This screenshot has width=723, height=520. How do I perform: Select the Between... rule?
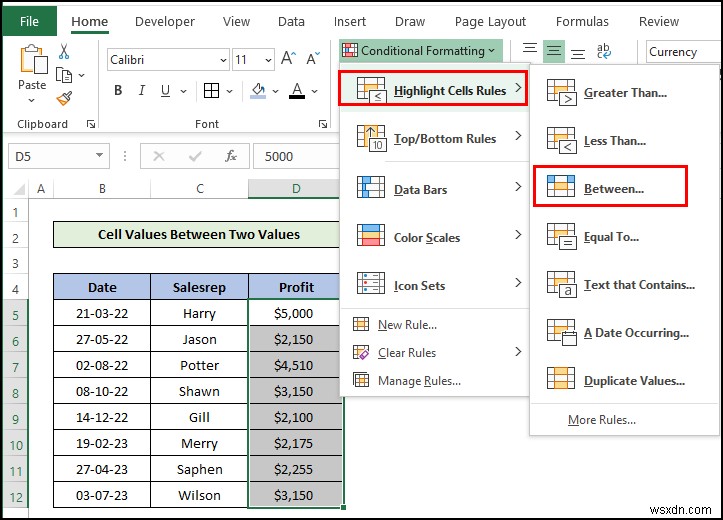click(x=610, y=186)
